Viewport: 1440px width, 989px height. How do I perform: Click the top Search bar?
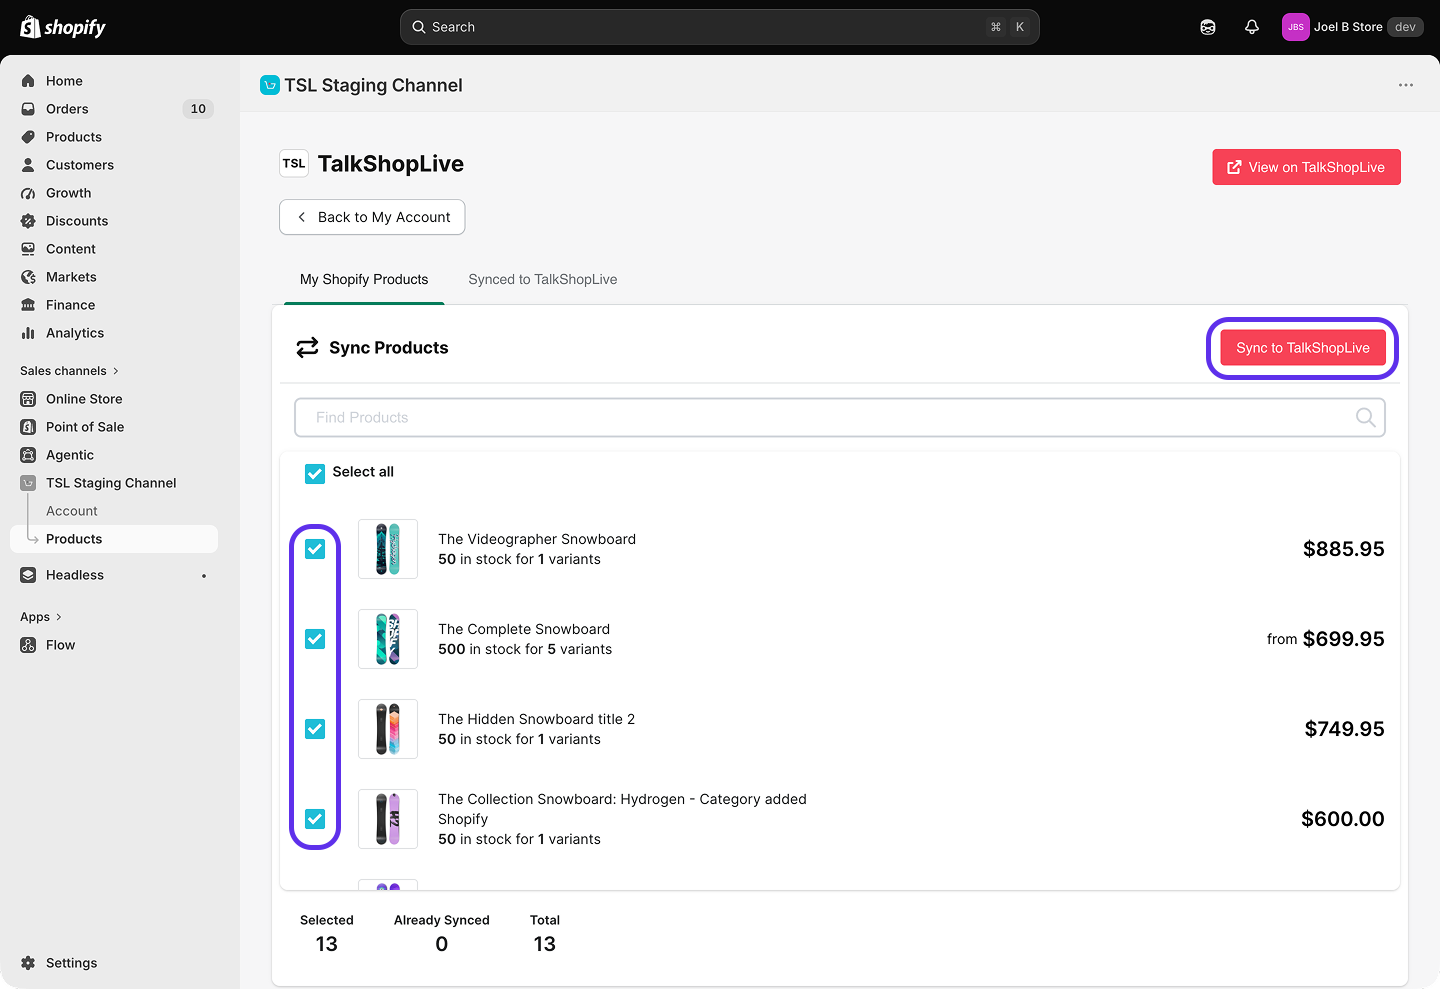click(720, 27)
